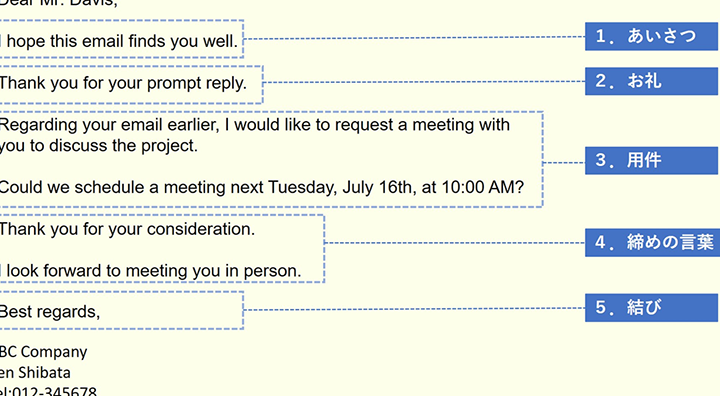Click the line 'you to discuss the project.'
Screen dimensions: 720x396
pyautogui.click(x=99, y=146)
